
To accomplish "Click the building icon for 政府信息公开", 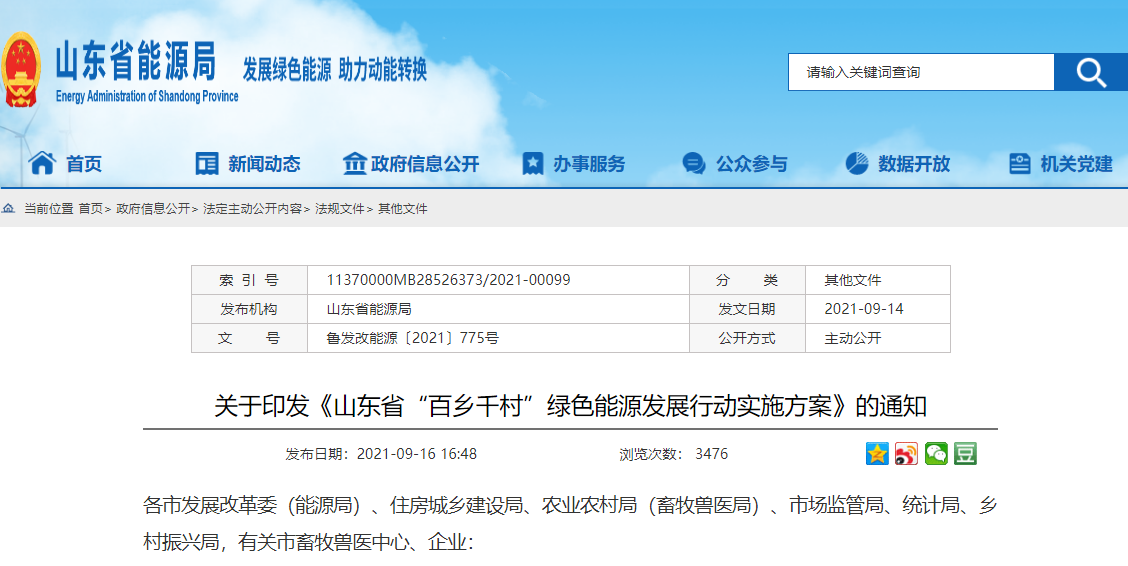I will (x=354, y=163).
